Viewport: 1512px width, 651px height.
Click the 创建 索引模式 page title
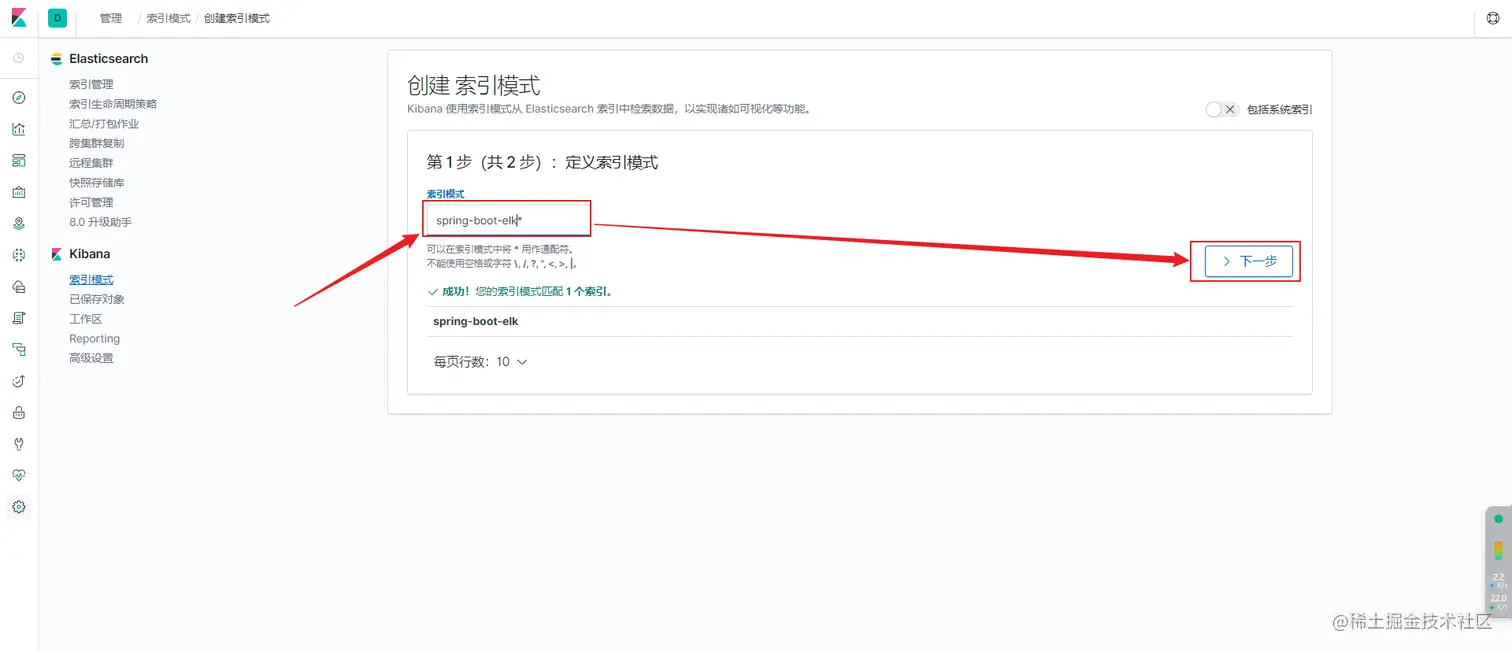[x=474, y=85]
